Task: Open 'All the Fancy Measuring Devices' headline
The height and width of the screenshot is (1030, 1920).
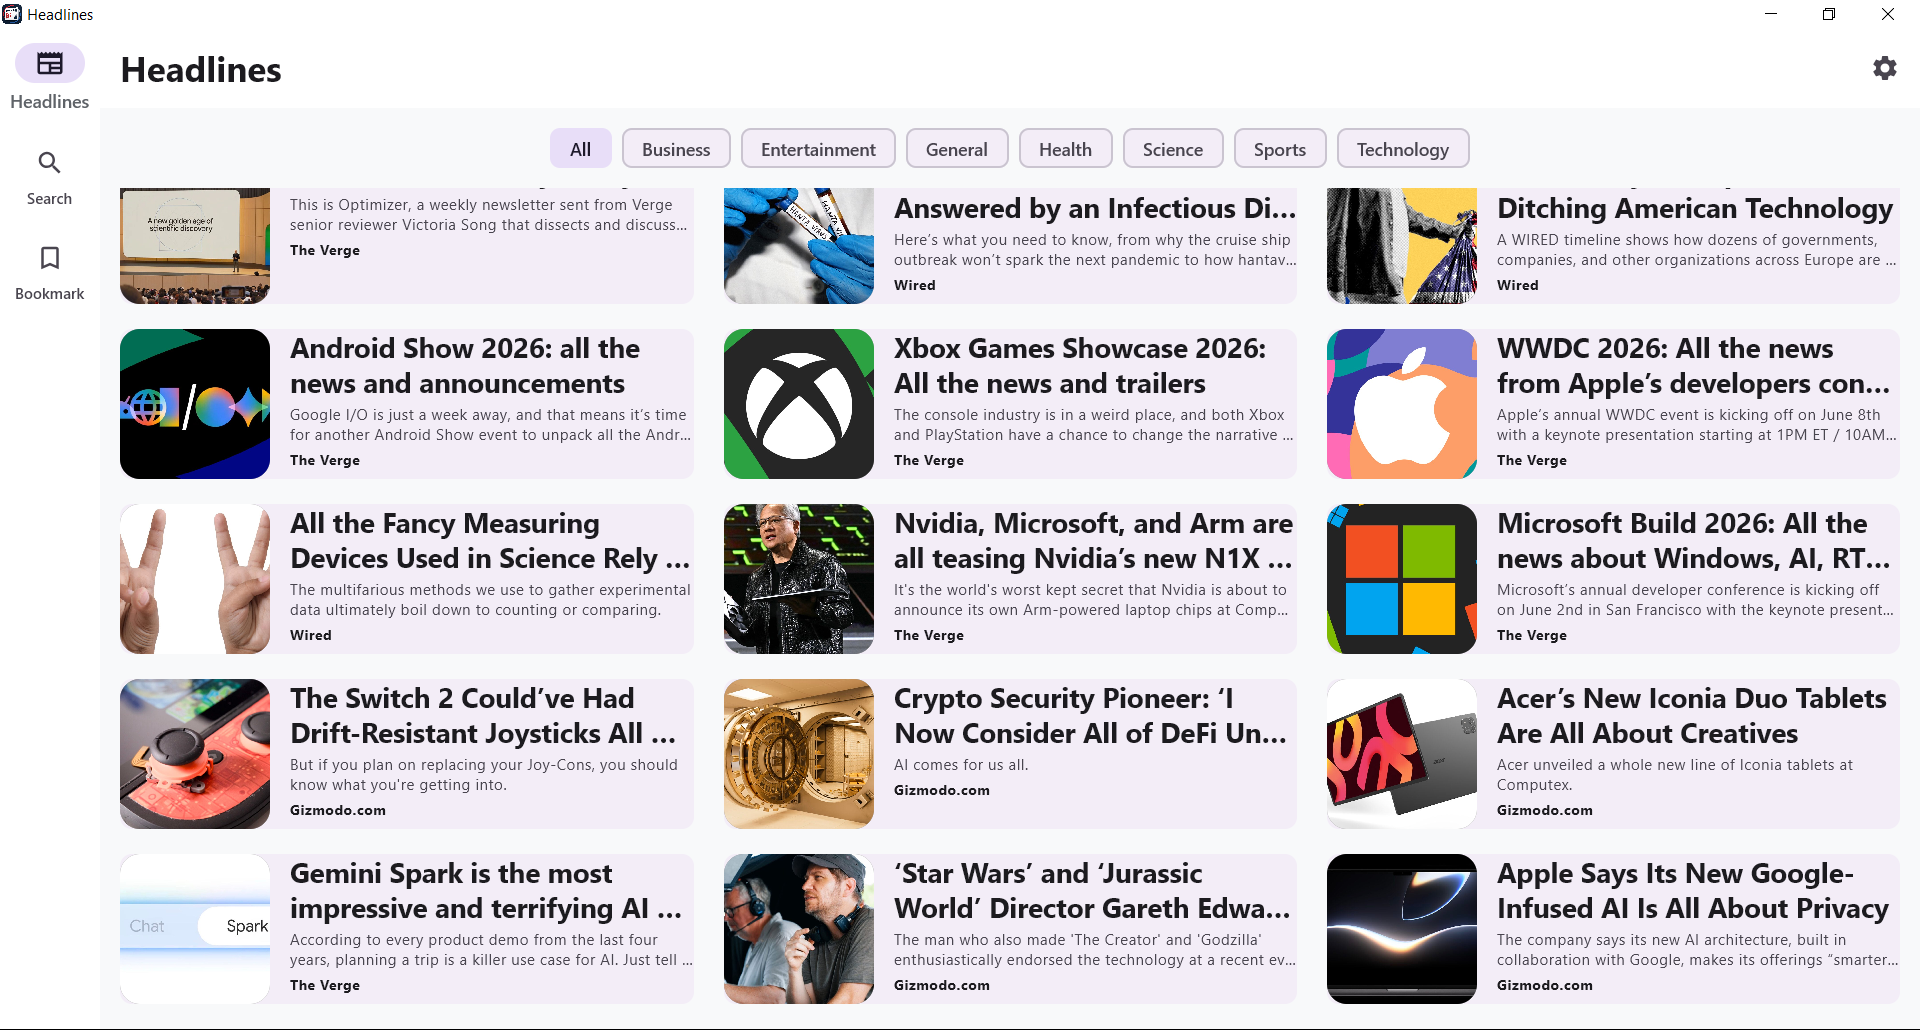Action: click(490, 541)
